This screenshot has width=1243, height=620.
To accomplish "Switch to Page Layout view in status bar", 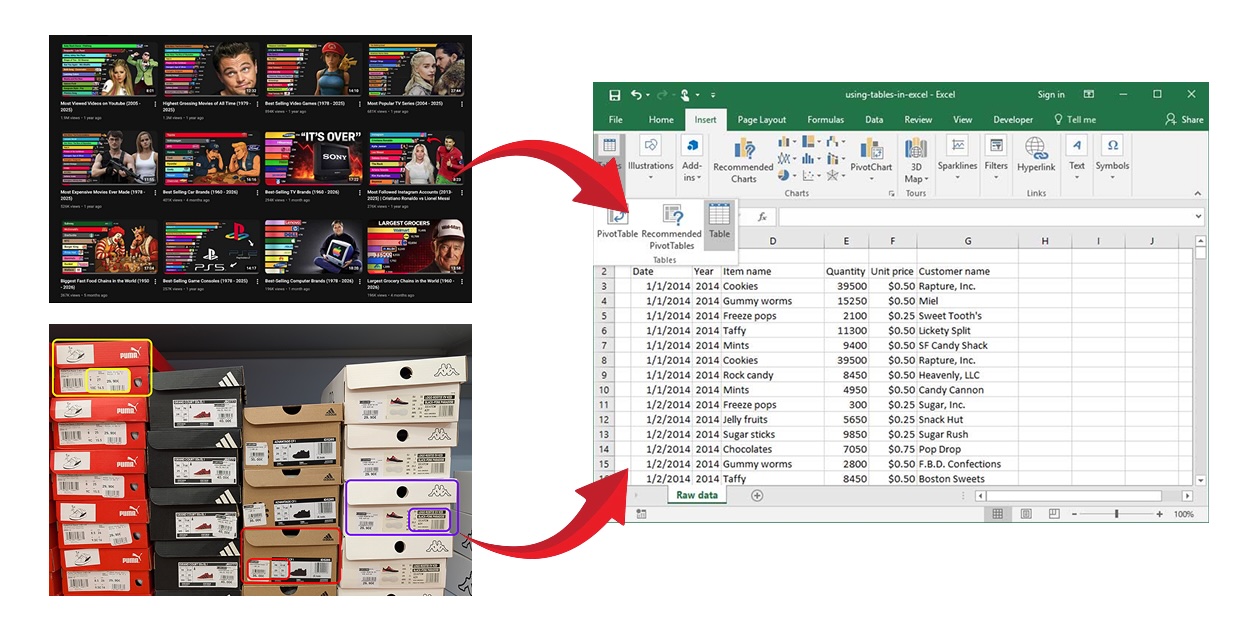I will tap(1025, 514).
